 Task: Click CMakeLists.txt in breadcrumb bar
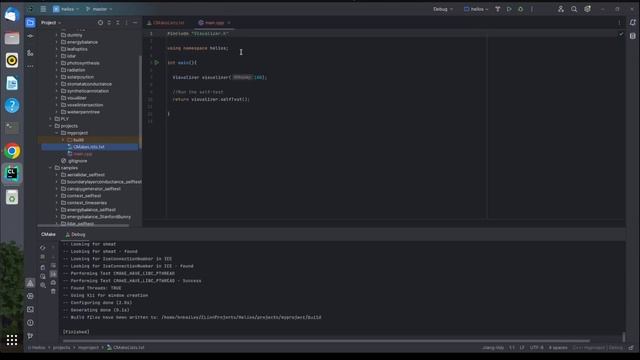(126, 348)
